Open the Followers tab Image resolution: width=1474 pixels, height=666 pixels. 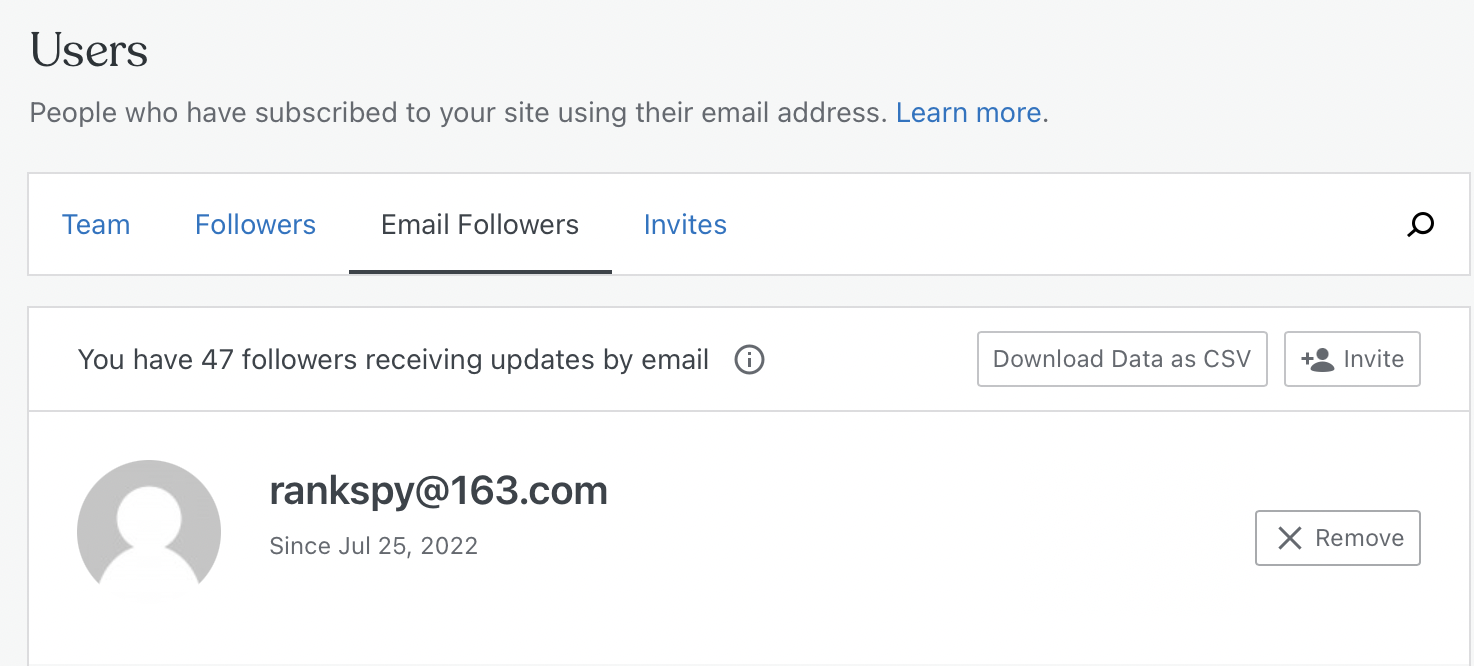coord(255,225)
